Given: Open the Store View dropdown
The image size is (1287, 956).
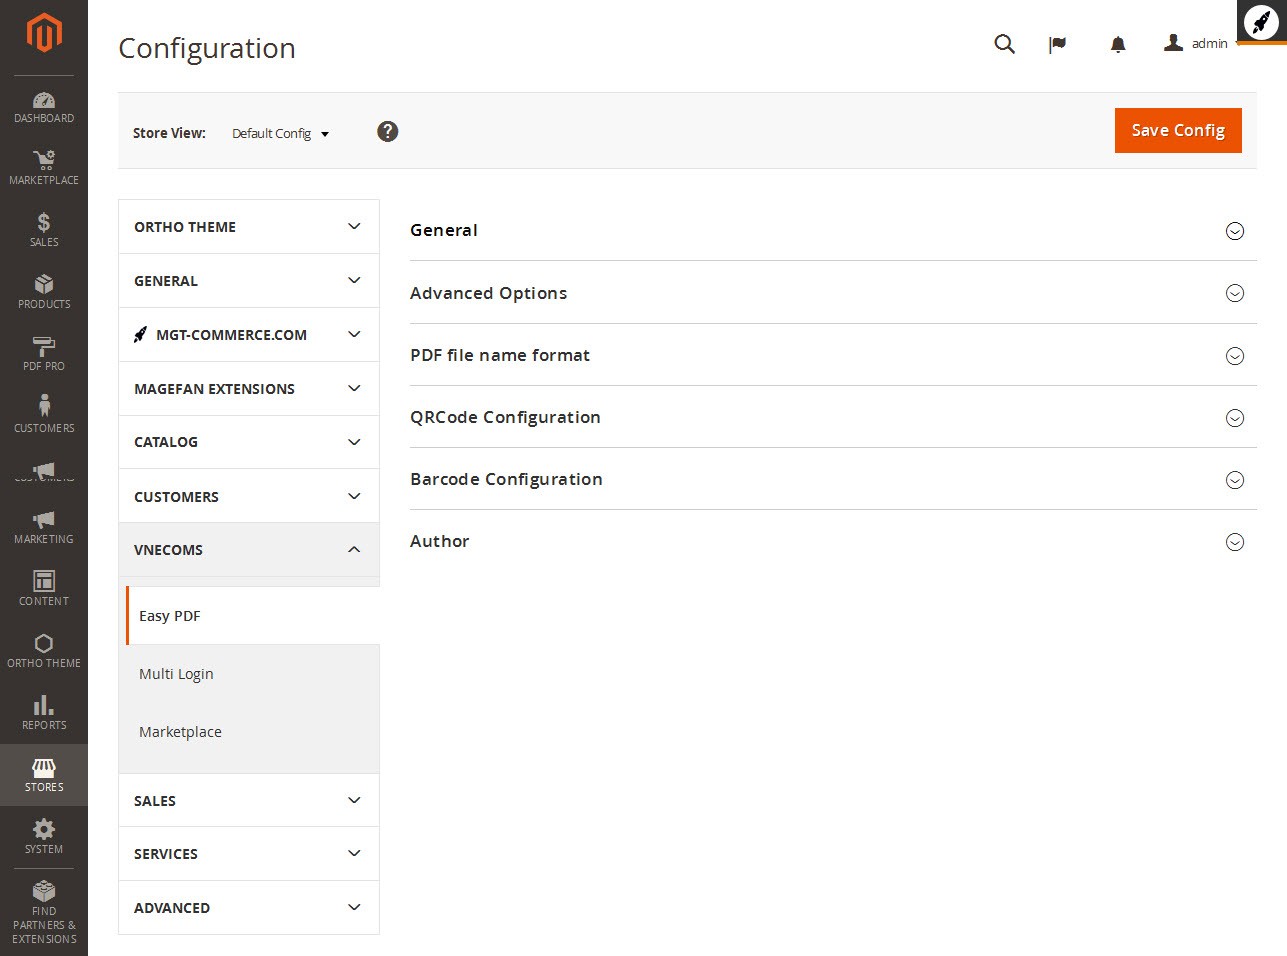Looking at the screenshot, I should pos(280,133).
